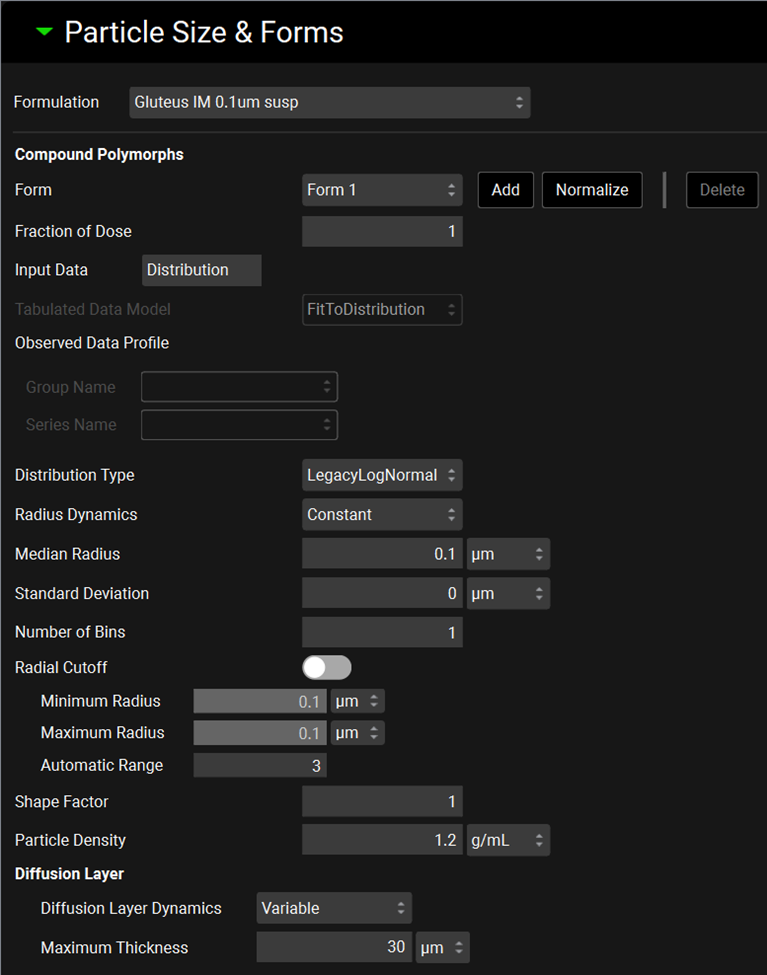This screenshot has height=975, width=767.
Task: Click the Shape Factor input field
Action: coord(382,801)
